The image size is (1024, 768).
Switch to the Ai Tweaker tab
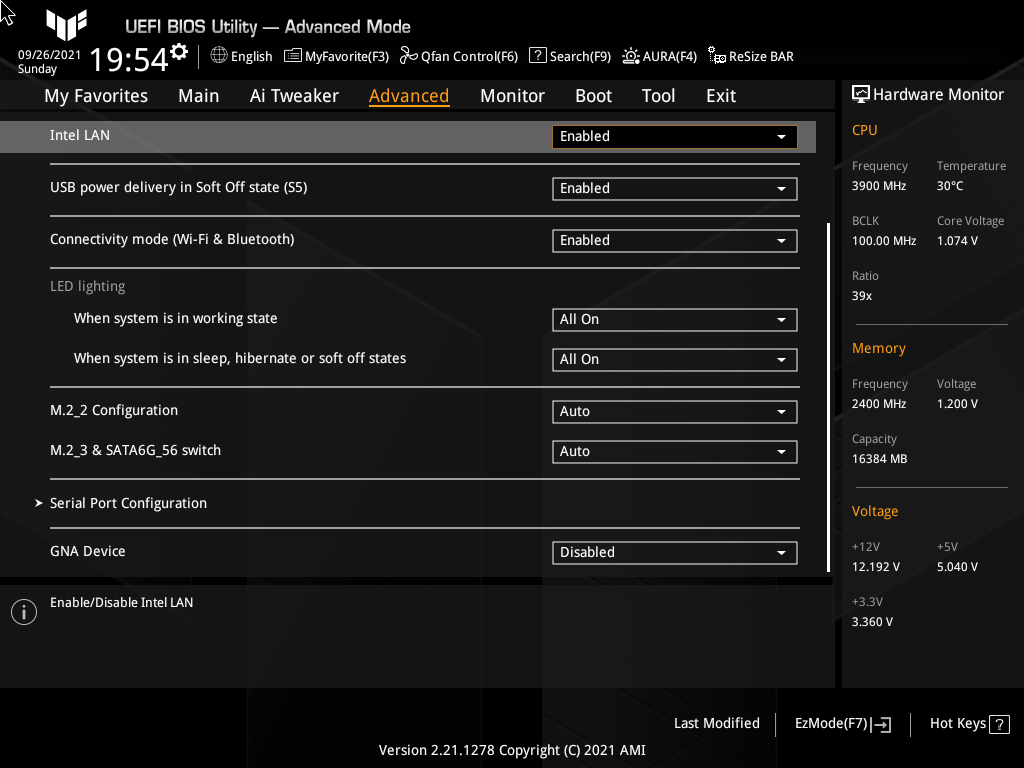coord(294,95)
